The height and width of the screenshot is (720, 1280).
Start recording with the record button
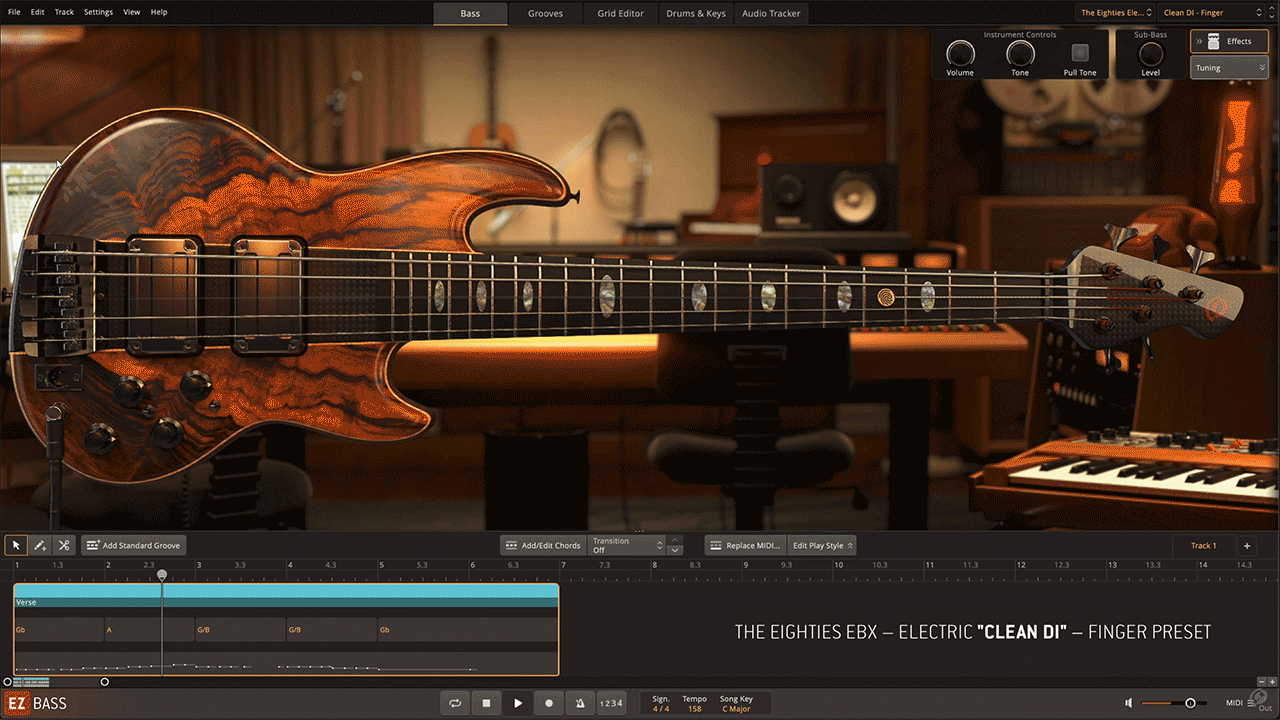click(549, 703)
